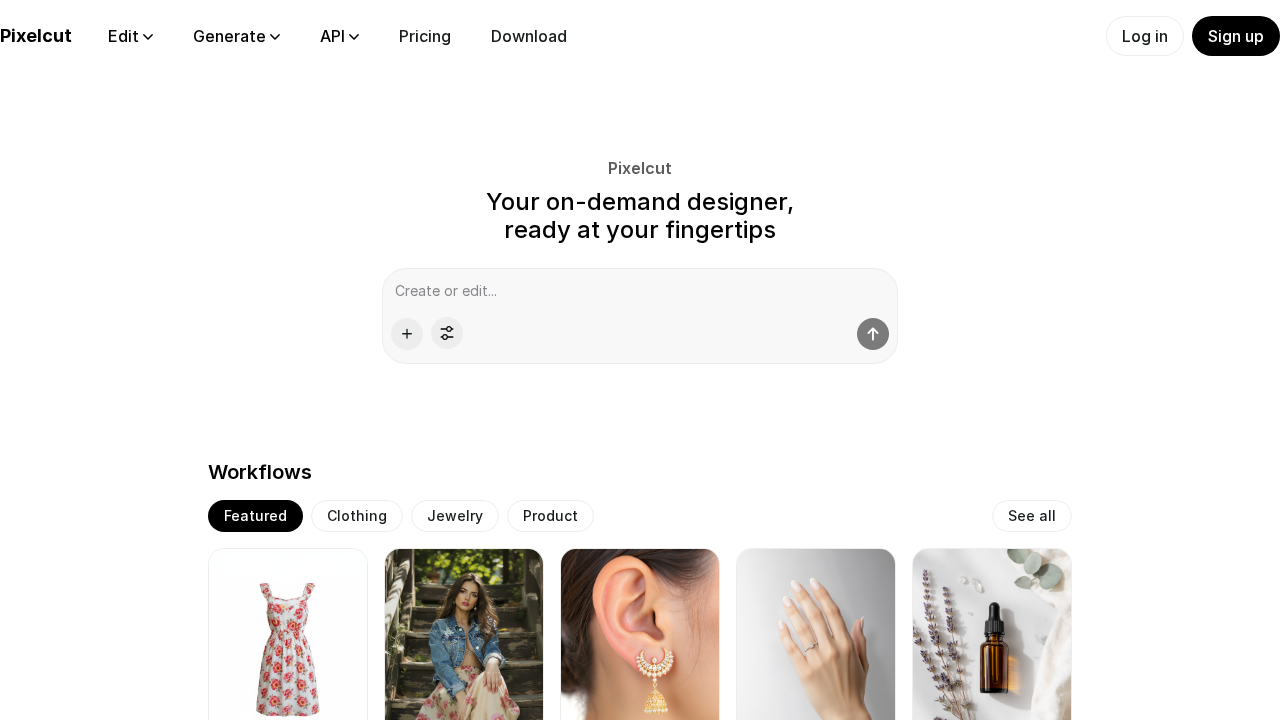This screenshot has width=1280, height=720.
Task: Select the Product workflows filter
Action: pyautogui.click(x=550, y=516)
